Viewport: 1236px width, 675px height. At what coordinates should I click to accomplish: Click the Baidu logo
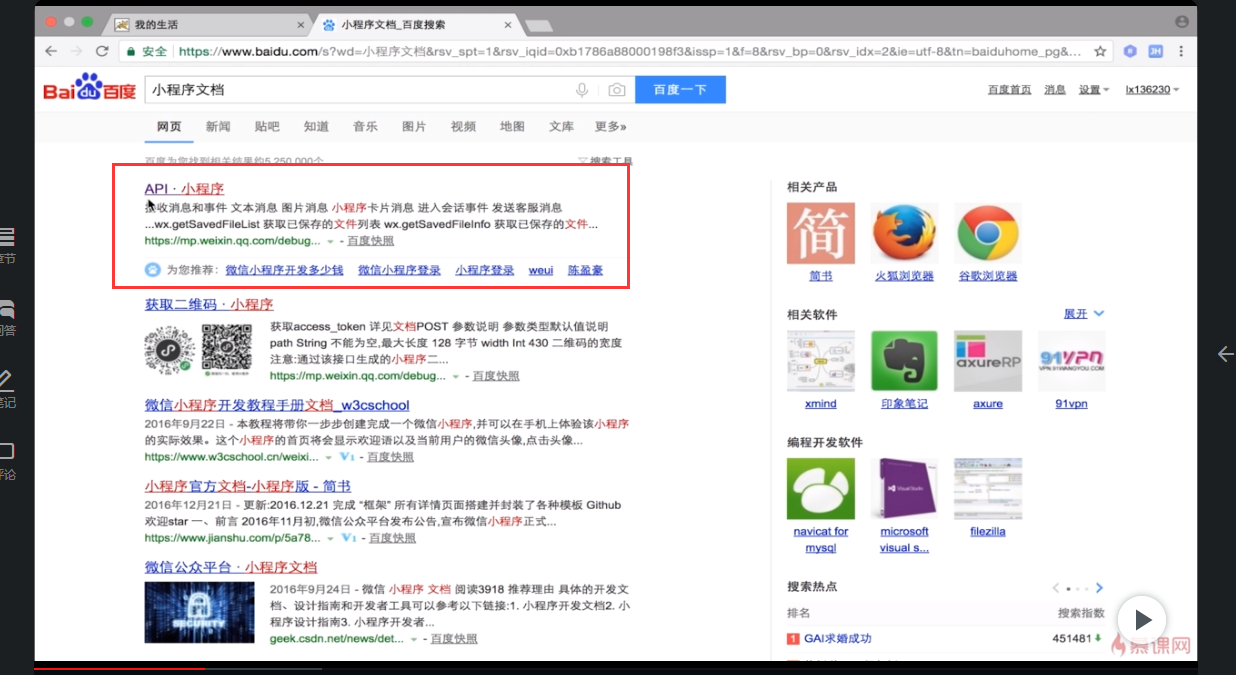tap(89, 88)
